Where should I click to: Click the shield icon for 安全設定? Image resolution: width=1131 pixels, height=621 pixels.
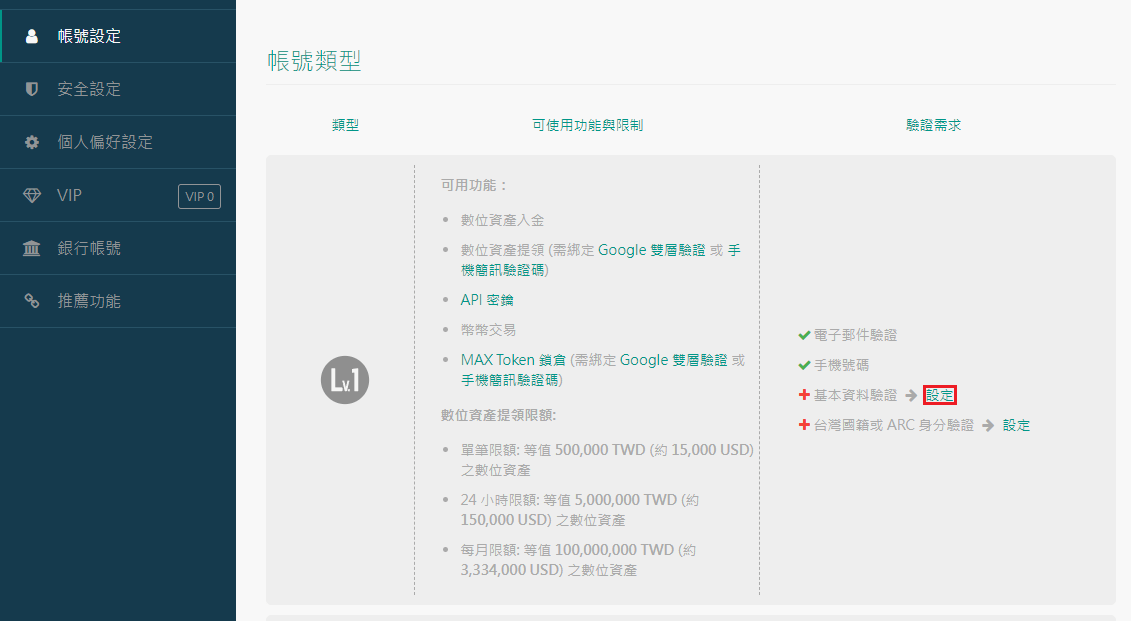pyautogui.click(x=32, y=89)
